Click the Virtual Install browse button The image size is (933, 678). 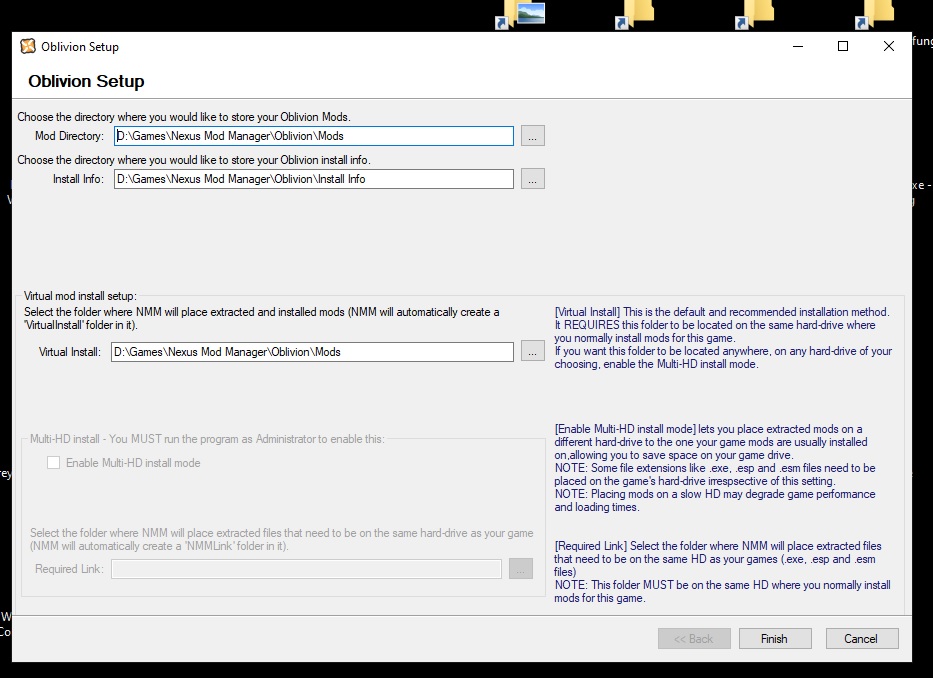pos(532,352)
